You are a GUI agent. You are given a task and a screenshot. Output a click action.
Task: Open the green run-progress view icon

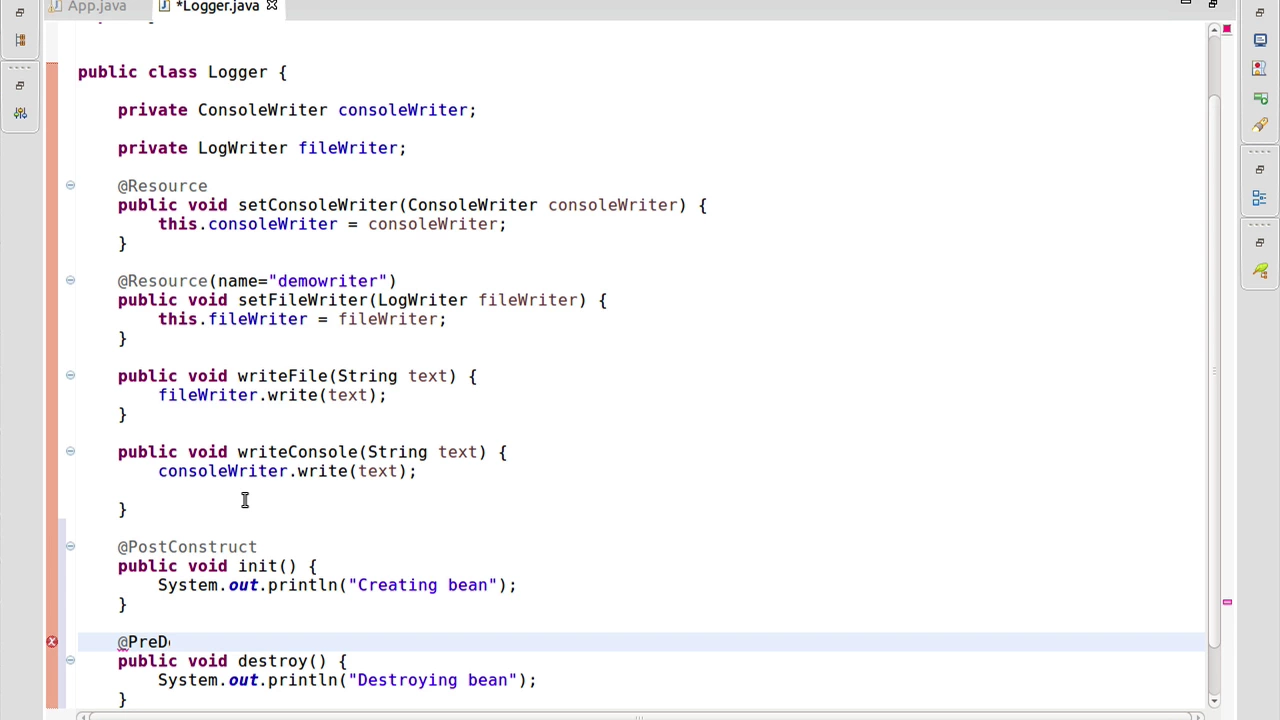point(1260,97)
